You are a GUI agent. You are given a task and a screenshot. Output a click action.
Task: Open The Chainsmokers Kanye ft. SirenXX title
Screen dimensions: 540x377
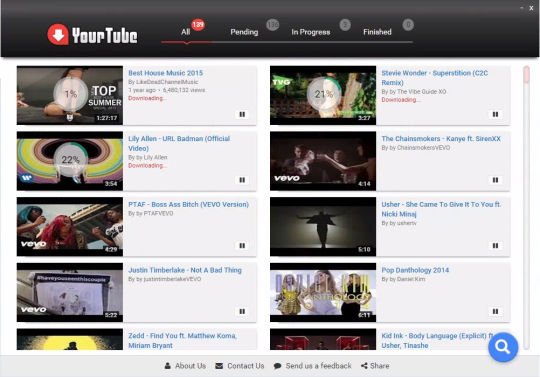(441, 139)
